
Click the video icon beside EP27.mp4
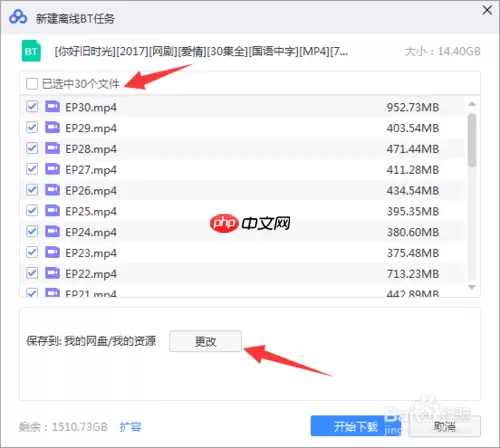click(x=52, y=169)
